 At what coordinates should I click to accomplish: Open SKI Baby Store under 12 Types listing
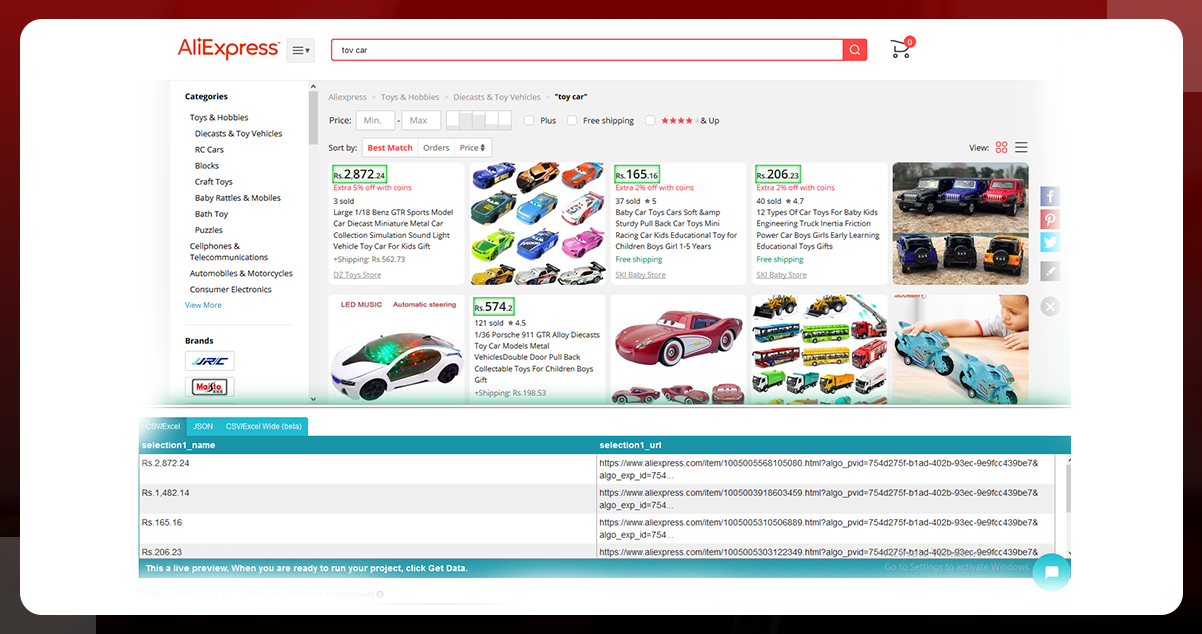(x=782, y=275)
